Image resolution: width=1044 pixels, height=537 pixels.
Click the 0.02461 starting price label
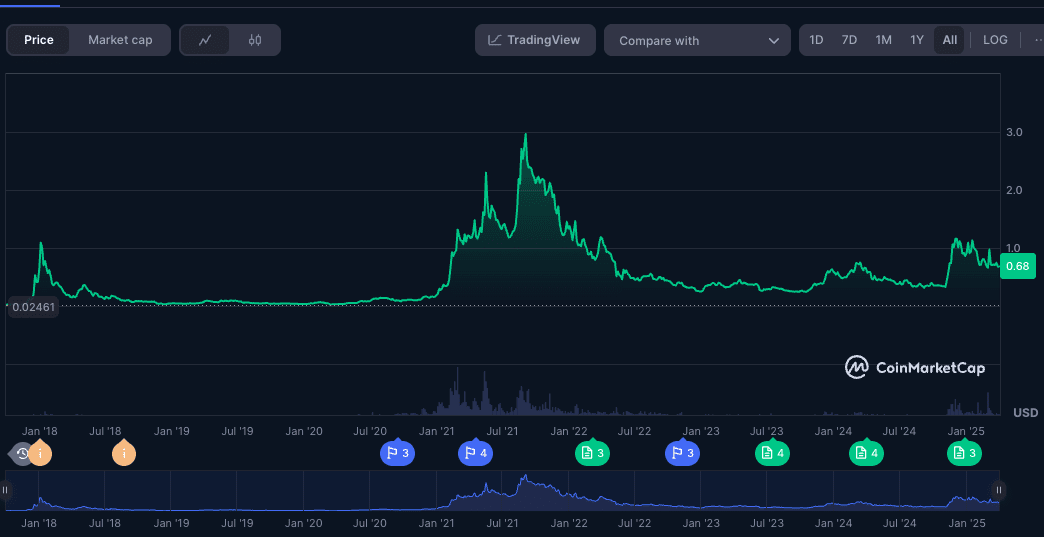33,307
